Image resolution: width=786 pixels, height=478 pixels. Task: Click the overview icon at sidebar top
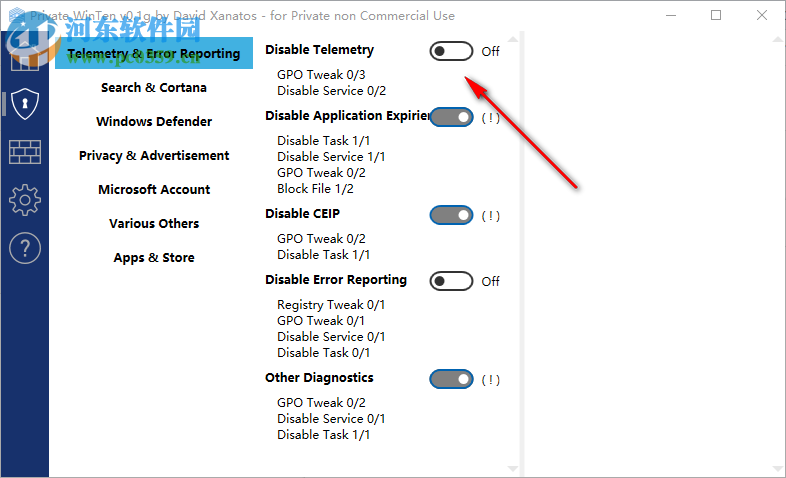coord(24,56)
